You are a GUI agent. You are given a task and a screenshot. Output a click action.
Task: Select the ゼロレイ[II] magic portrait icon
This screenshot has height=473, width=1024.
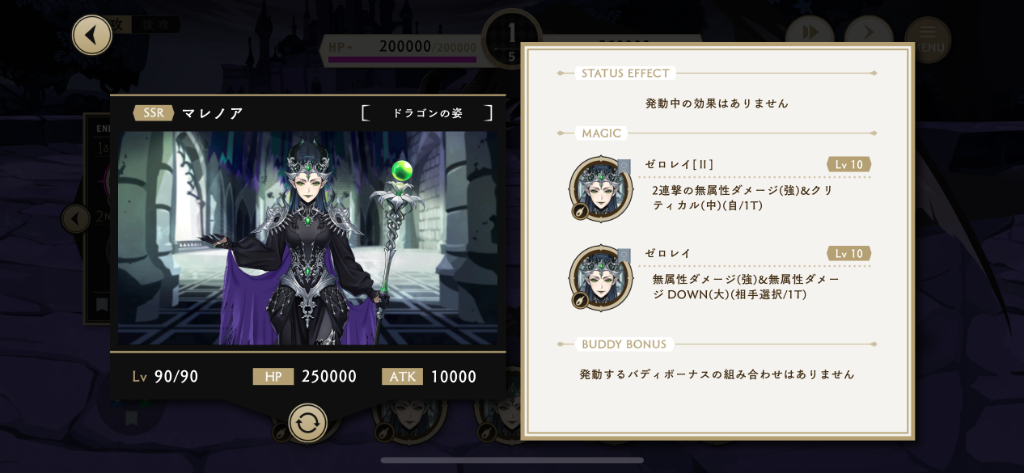[601, 189]
